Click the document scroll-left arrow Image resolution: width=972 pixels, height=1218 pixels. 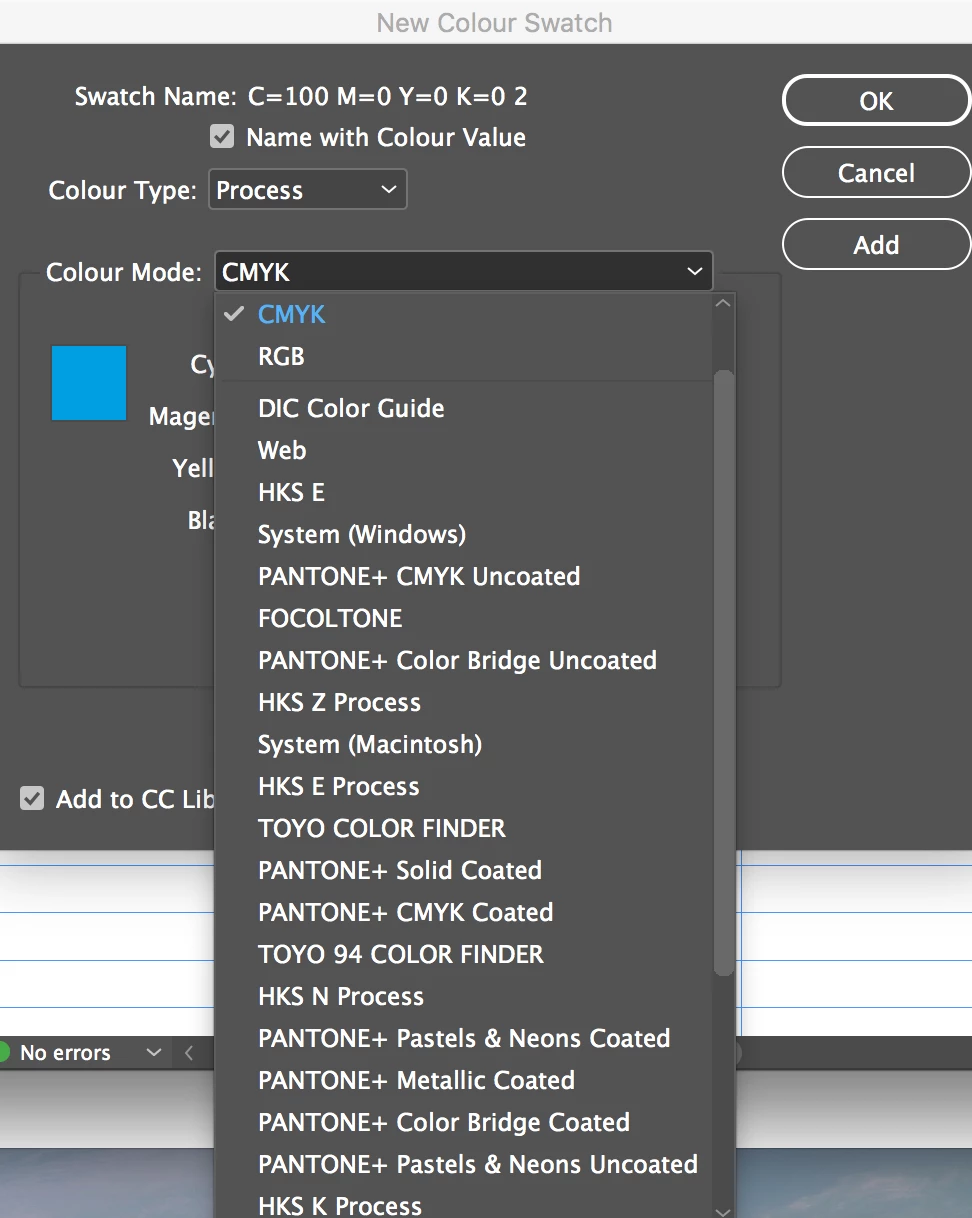point(189,1052)
